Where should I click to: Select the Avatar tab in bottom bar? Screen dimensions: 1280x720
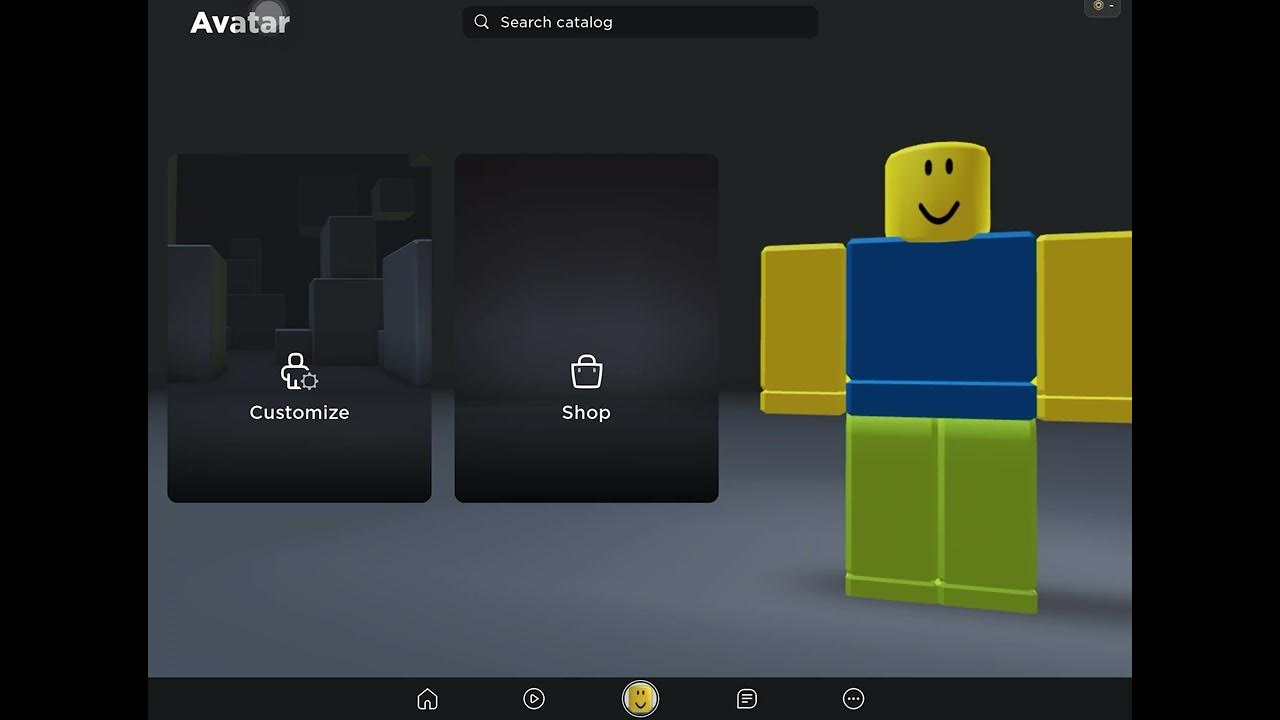click(640, 699)
